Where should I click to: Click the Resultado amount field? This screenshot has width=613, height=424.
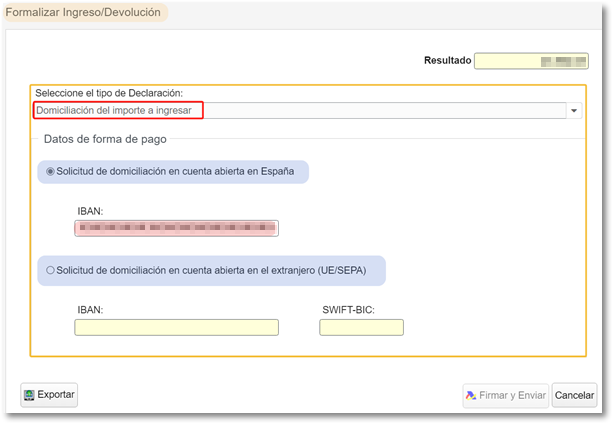coord(531,61)
